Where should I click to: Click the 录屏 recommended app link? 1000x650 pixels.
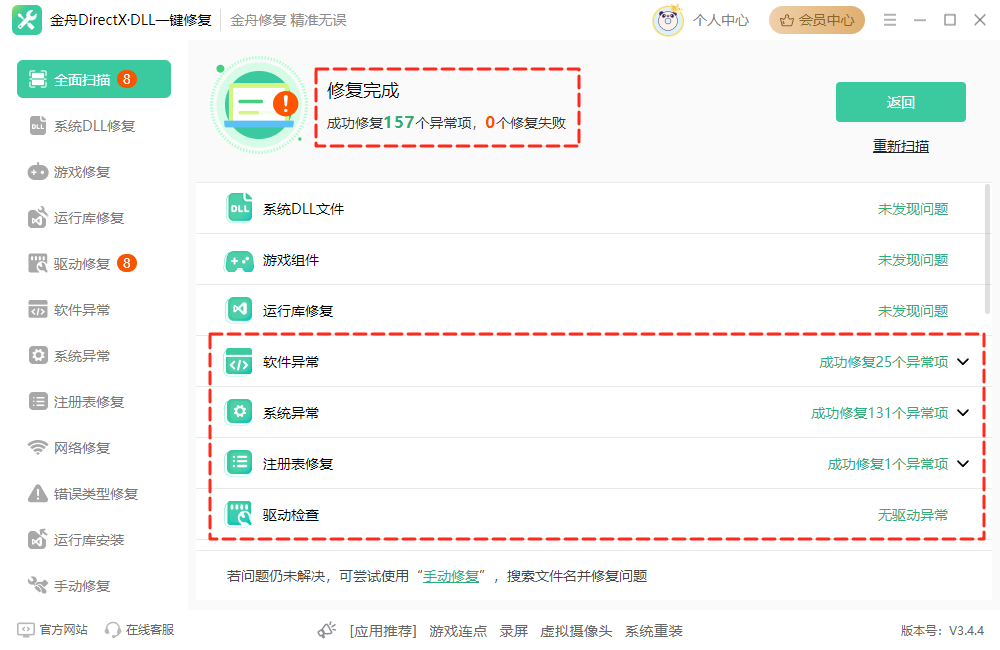pos(513,631)
